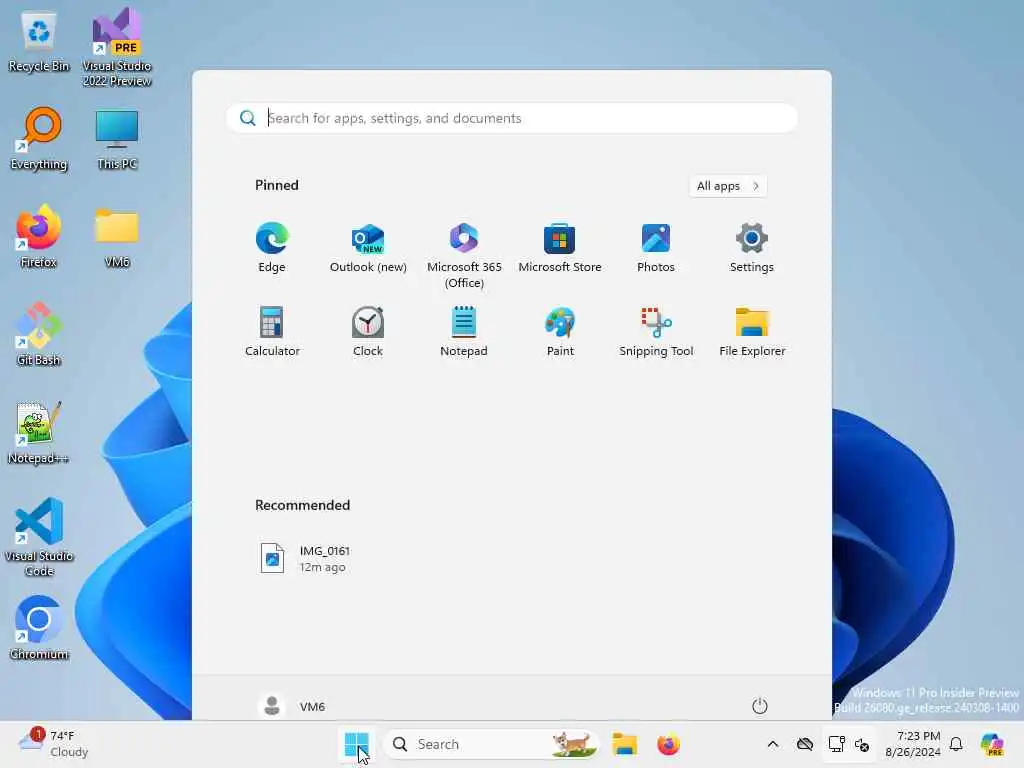The image size is (1024, 768).
Task: Select the This PC desktop icon
Action: click(x=117, y=139)
